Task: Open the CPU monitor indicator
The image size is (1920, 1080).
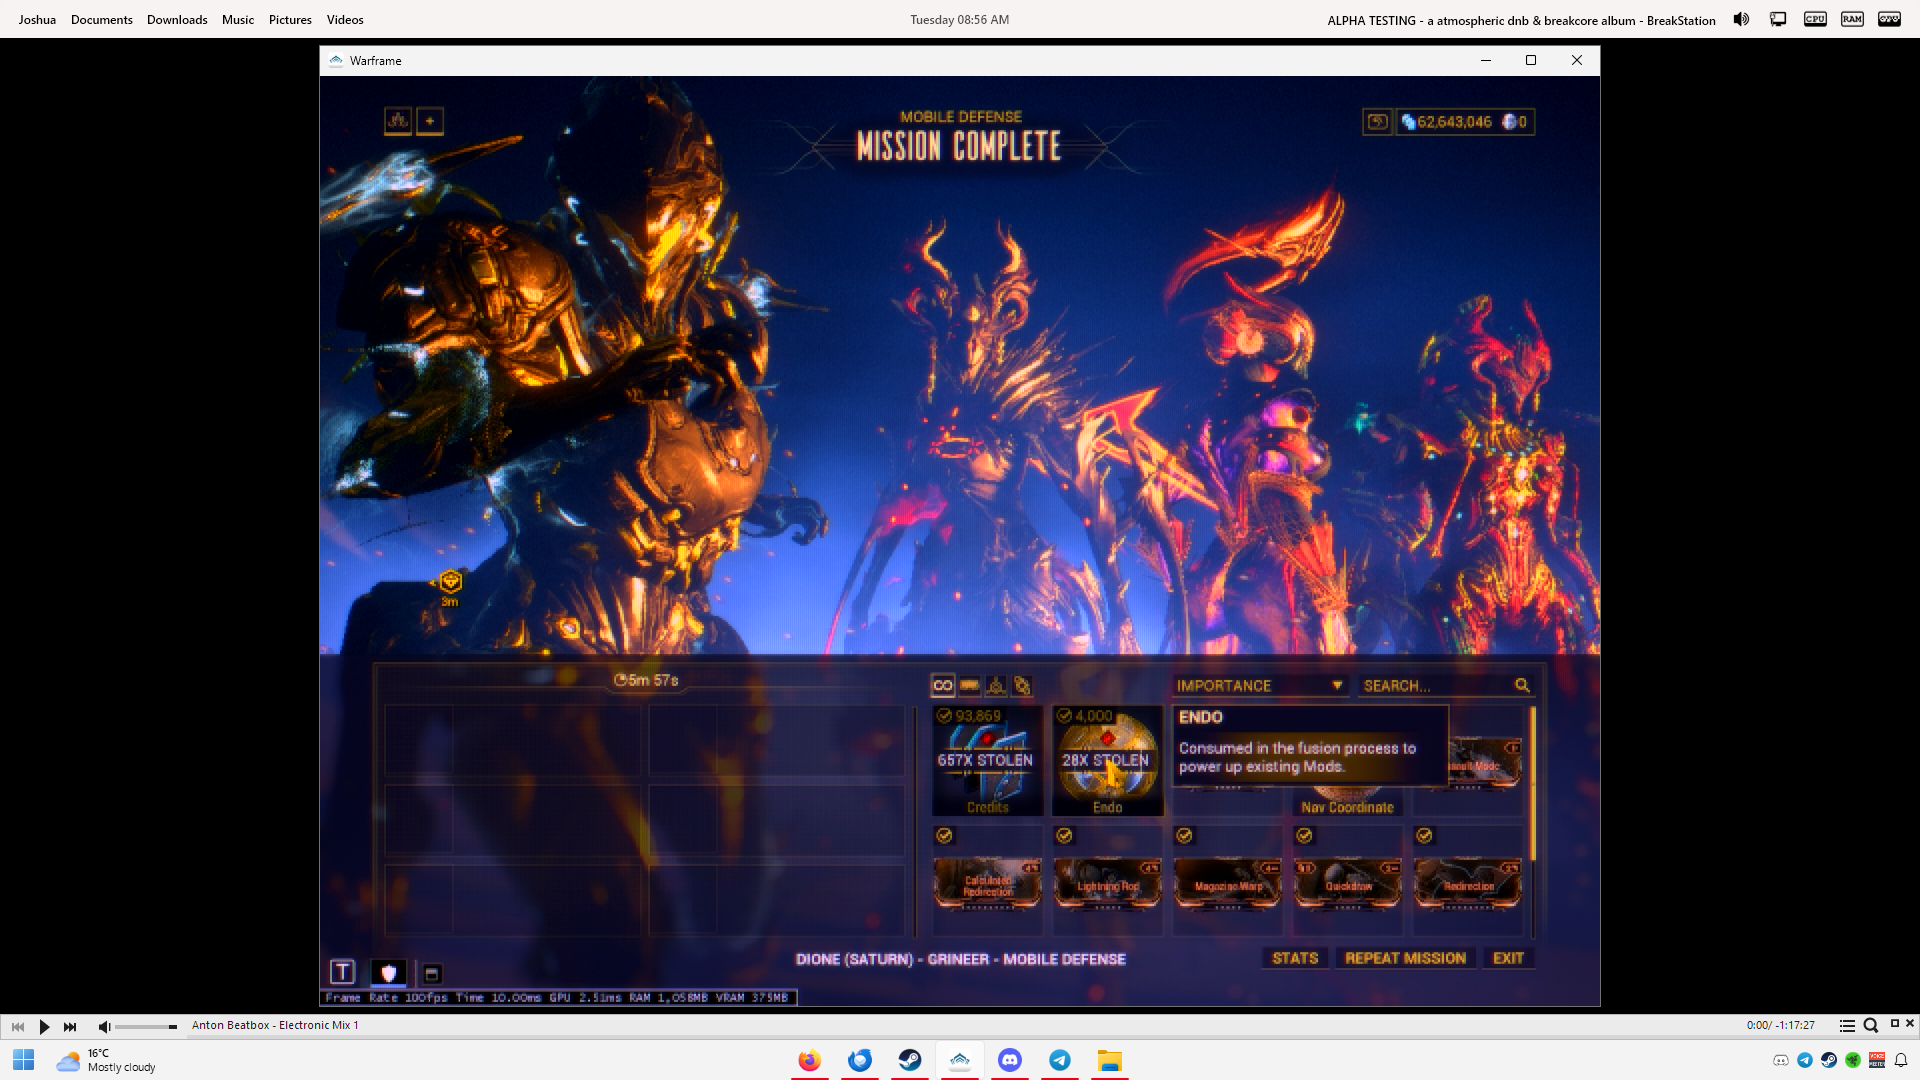Action: click(x=1815, y=19)
